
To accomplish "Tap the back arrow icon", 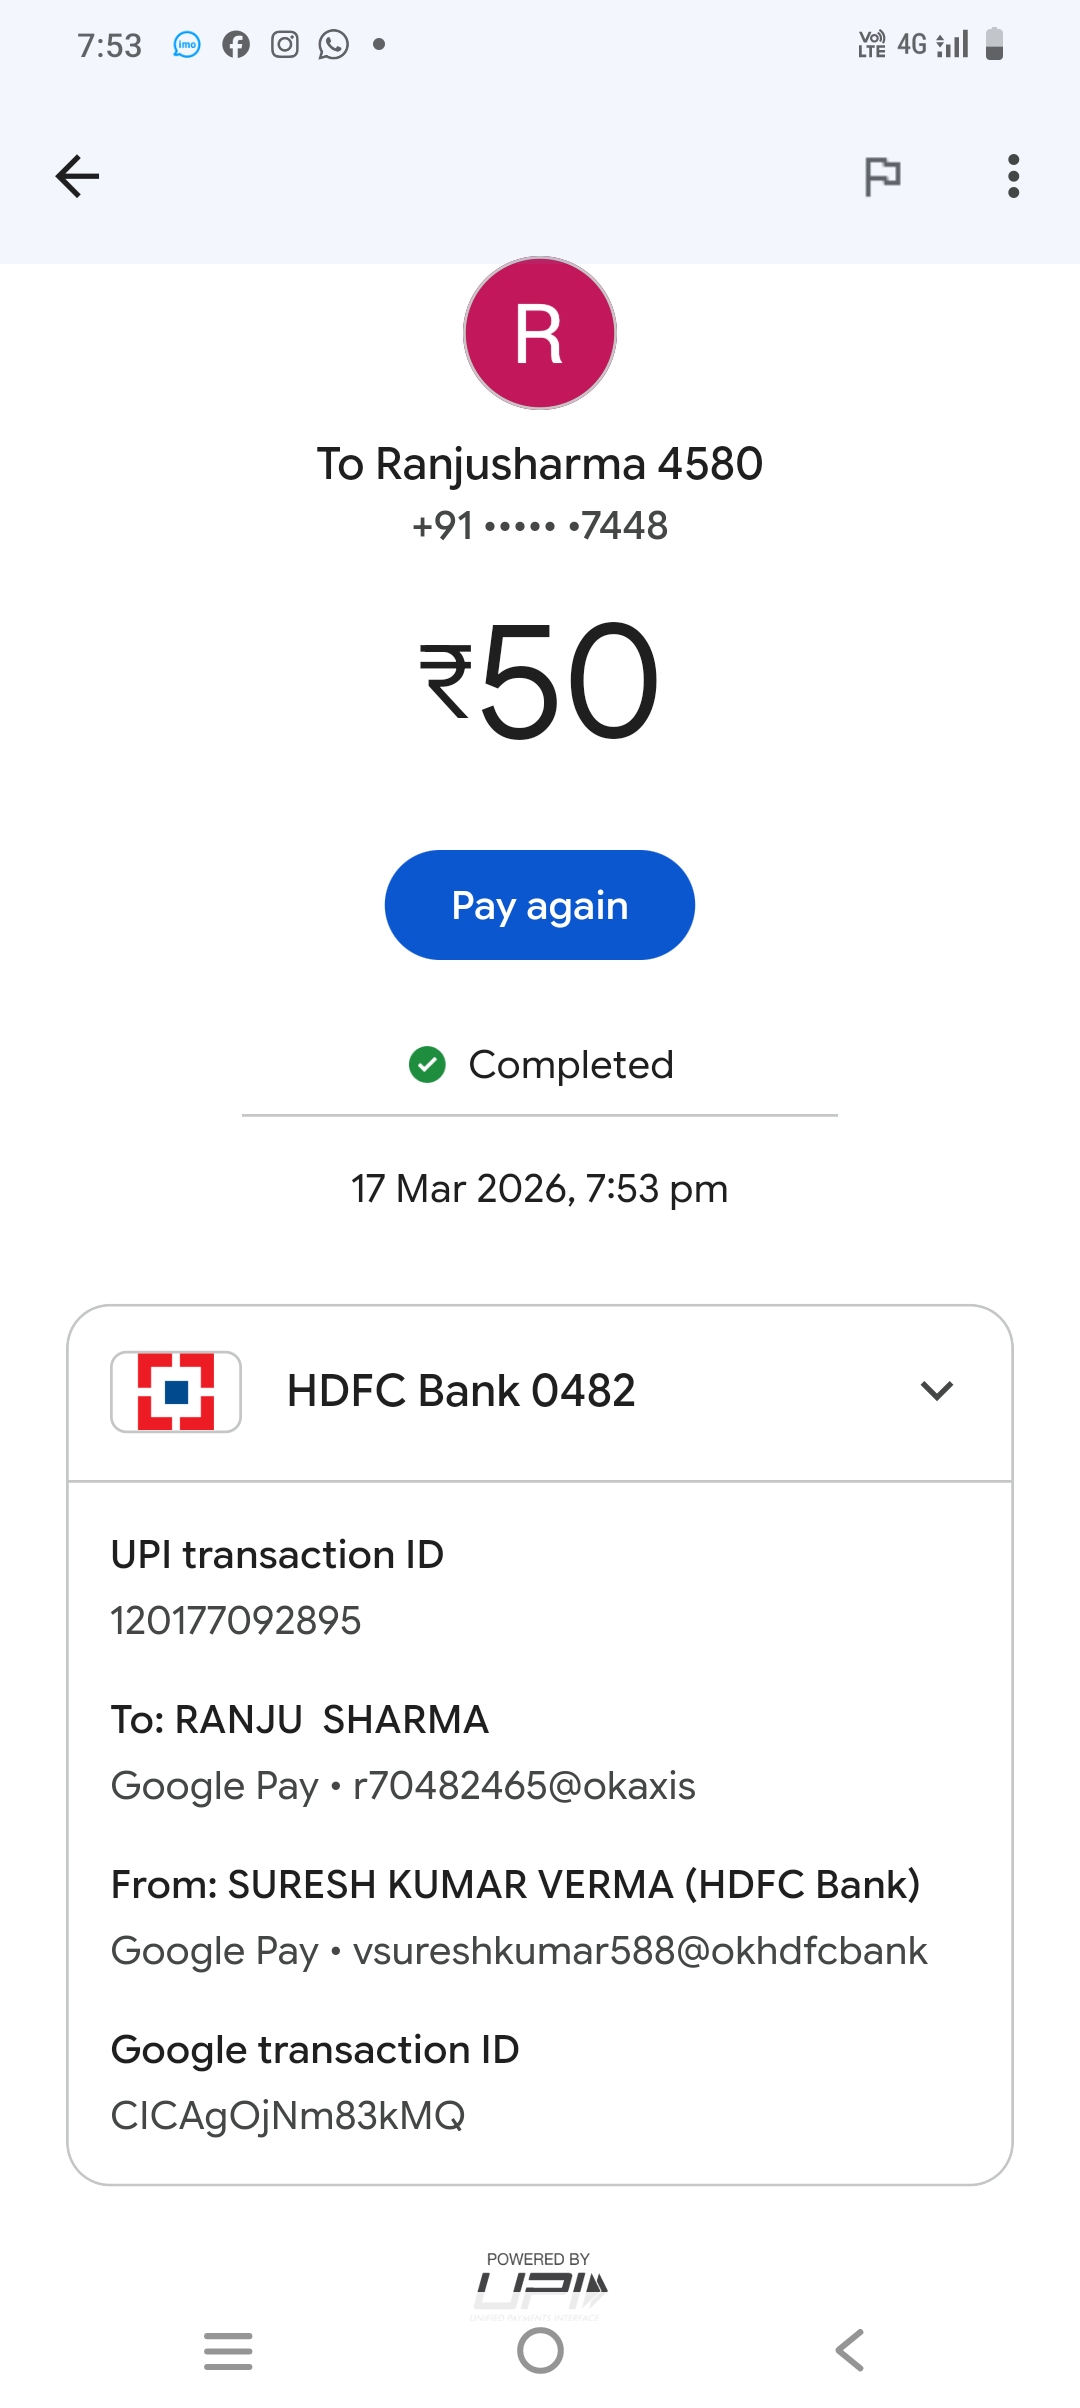I will click(77, 177).
